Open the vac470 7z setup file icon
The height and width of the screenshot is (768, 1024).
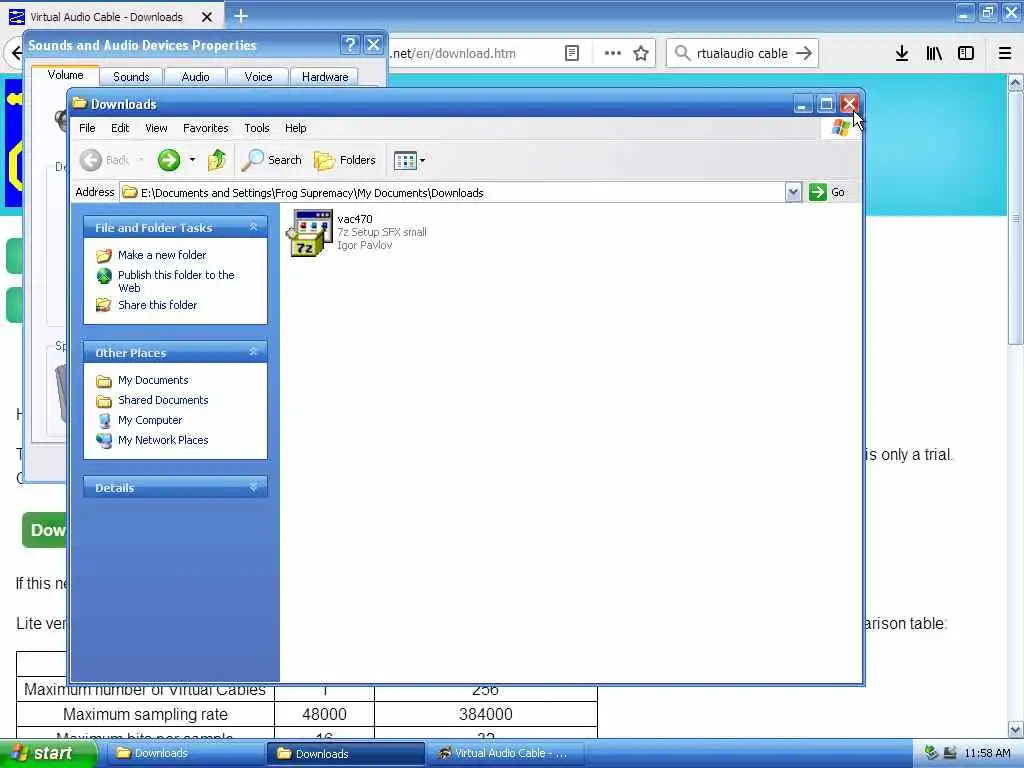click(x=309, y=232)
